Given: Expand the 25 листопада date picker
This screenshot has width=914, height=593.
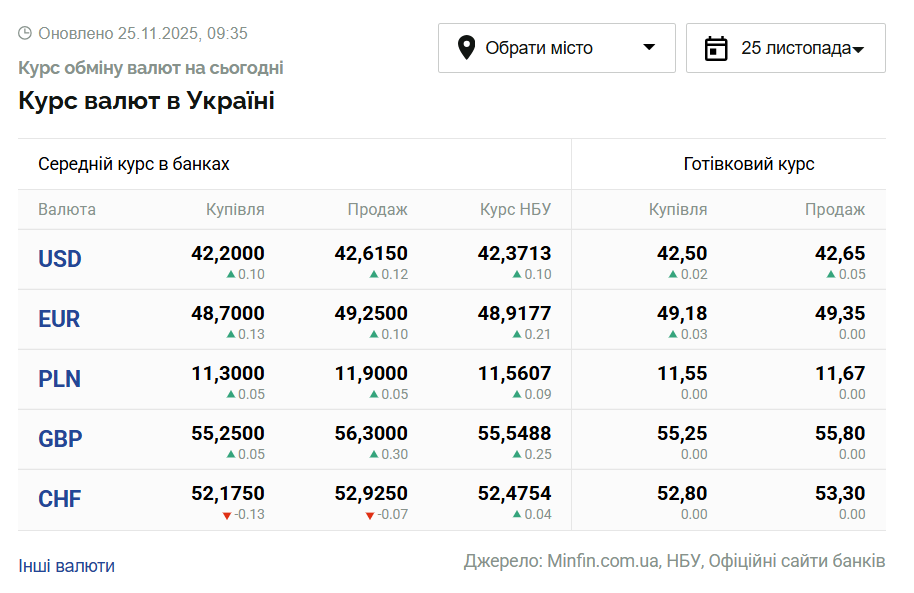Looking at the screenshot, I should (785, 48).
